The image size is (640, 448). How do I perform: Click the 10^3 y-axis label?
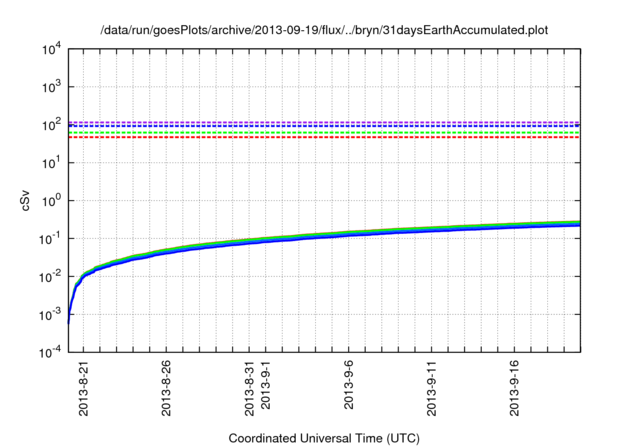(x=51, y=86)
